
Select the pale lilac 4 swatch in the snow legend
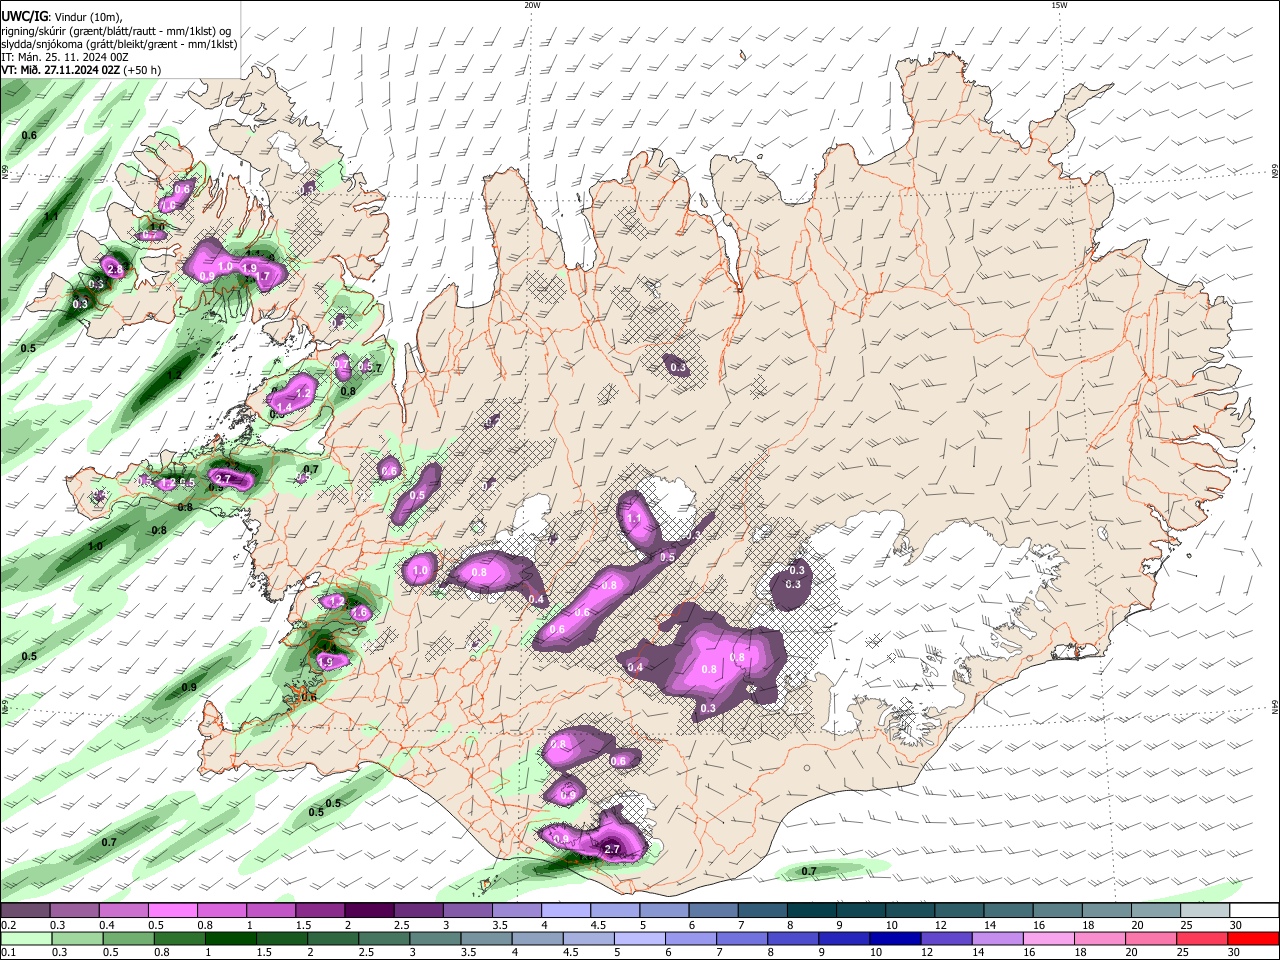(566, 910)
